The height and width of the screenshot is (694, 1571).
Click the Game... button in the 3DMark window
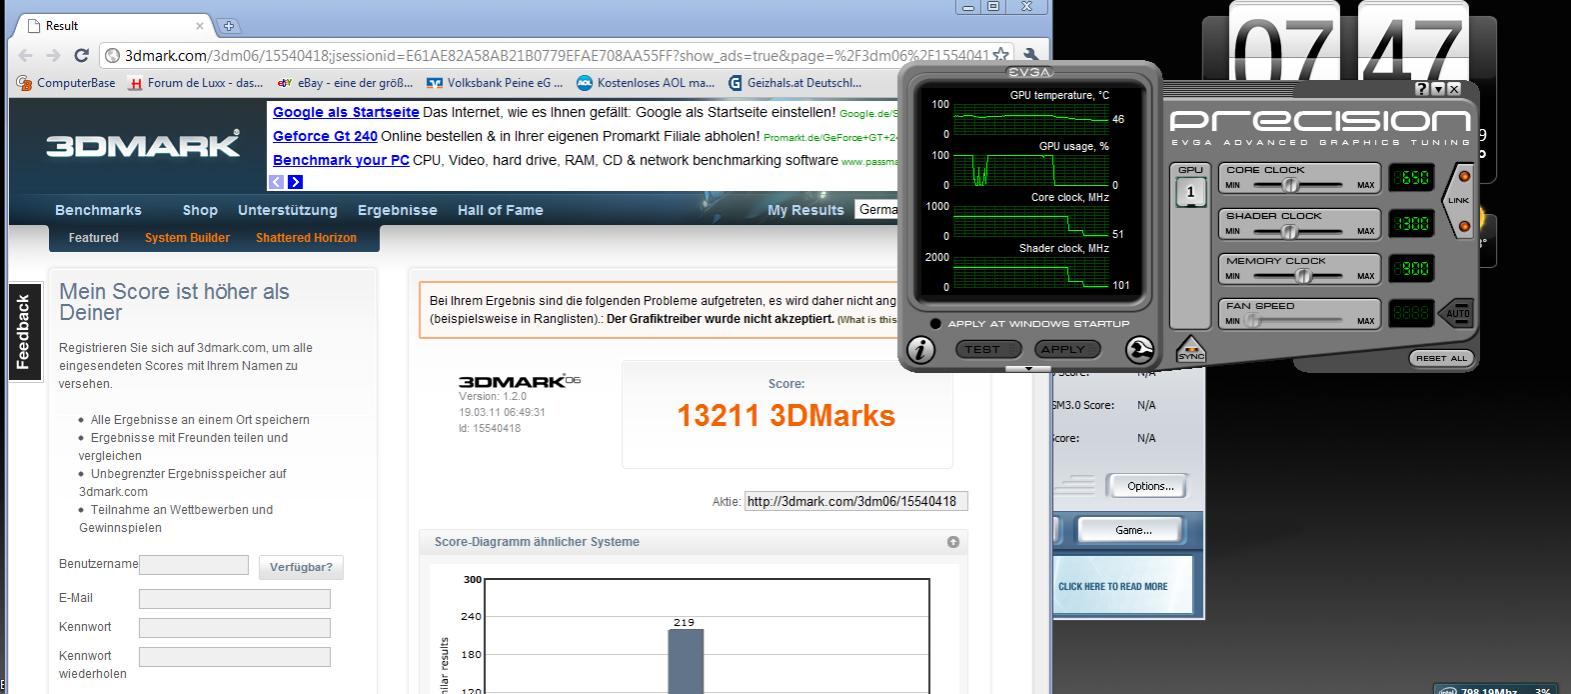pyautogui.click(x=1133, y=530)
